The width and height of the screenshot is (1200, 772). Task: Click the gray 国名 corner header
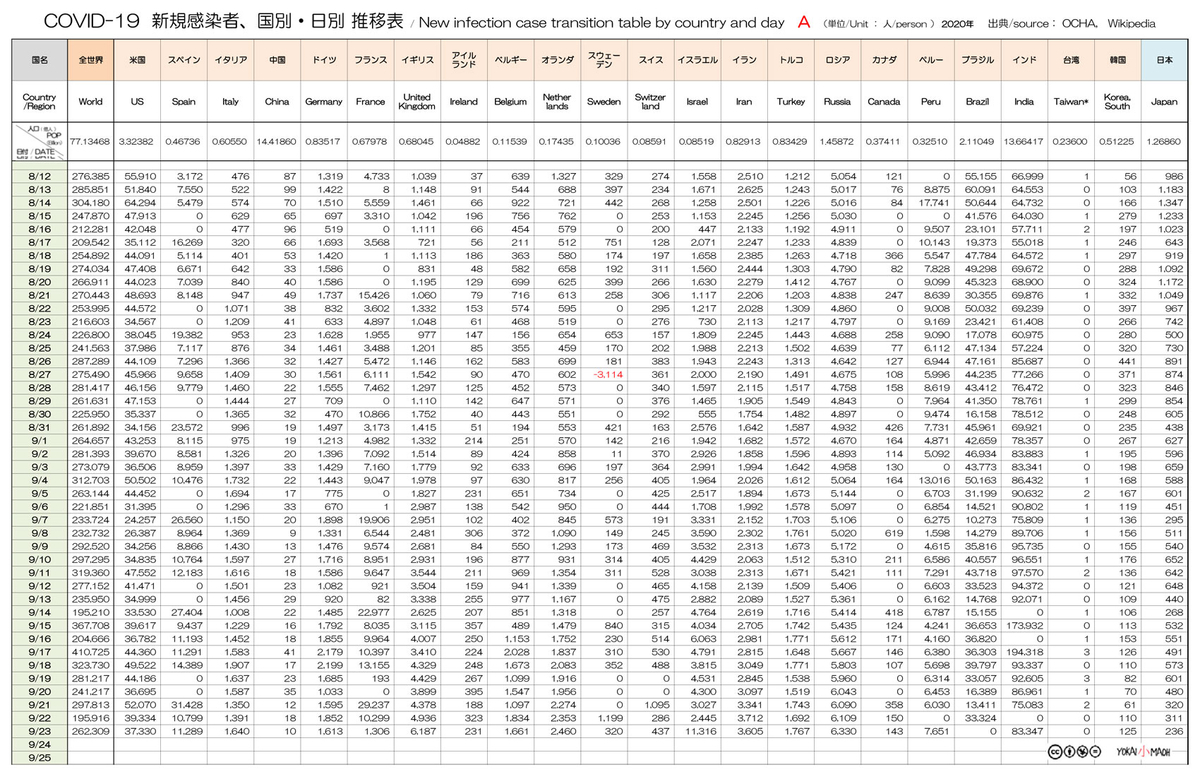point(40,59)
